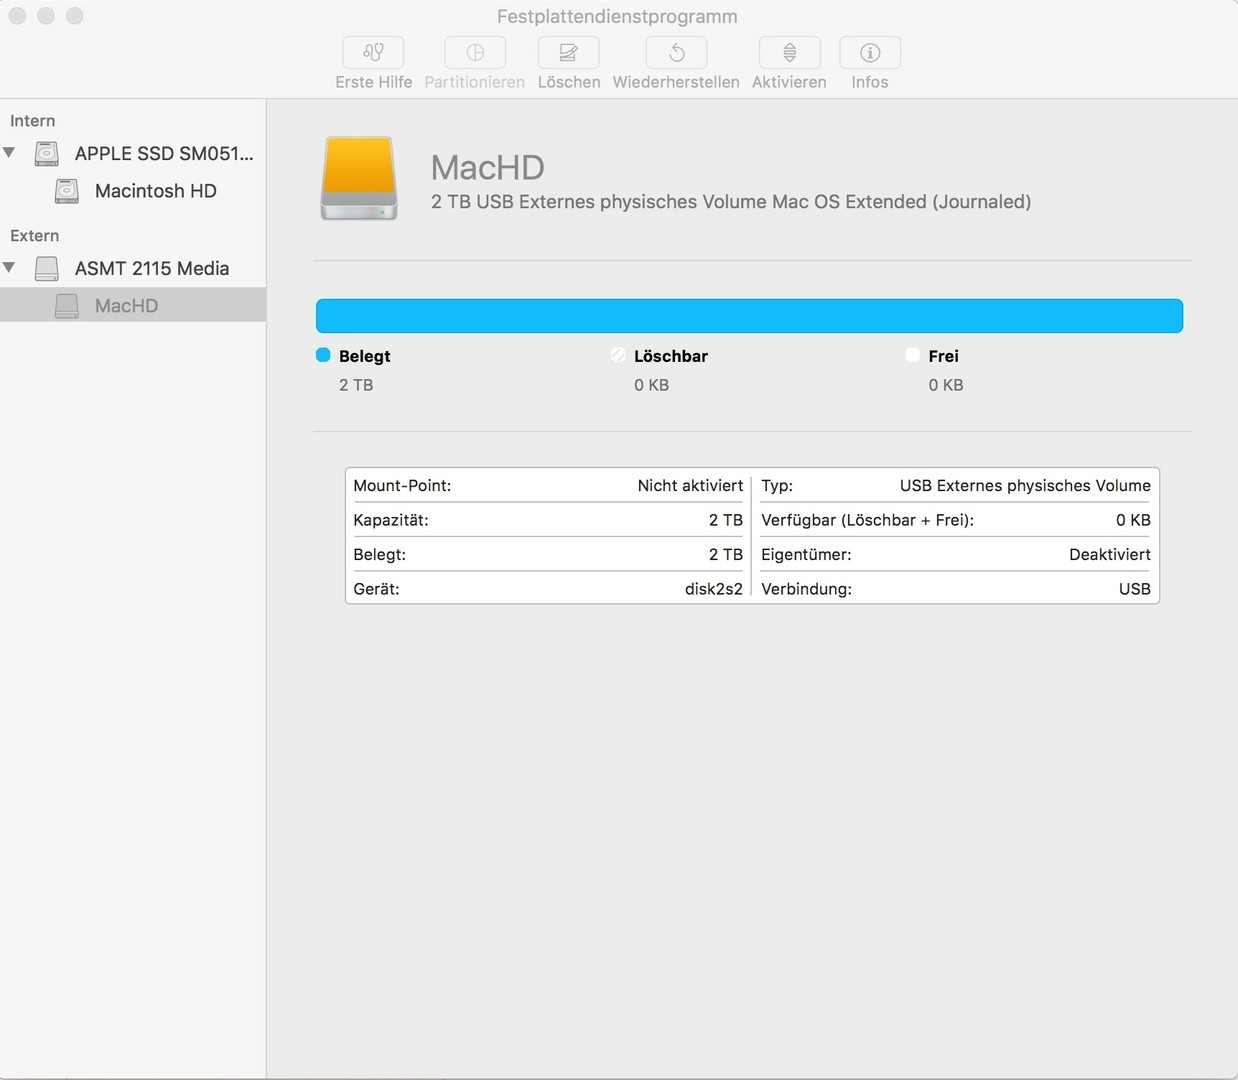The image size is (1238, 1080).
Task: Click the Erste Hilfe stethoscope icon
Action: pos(373,53)
